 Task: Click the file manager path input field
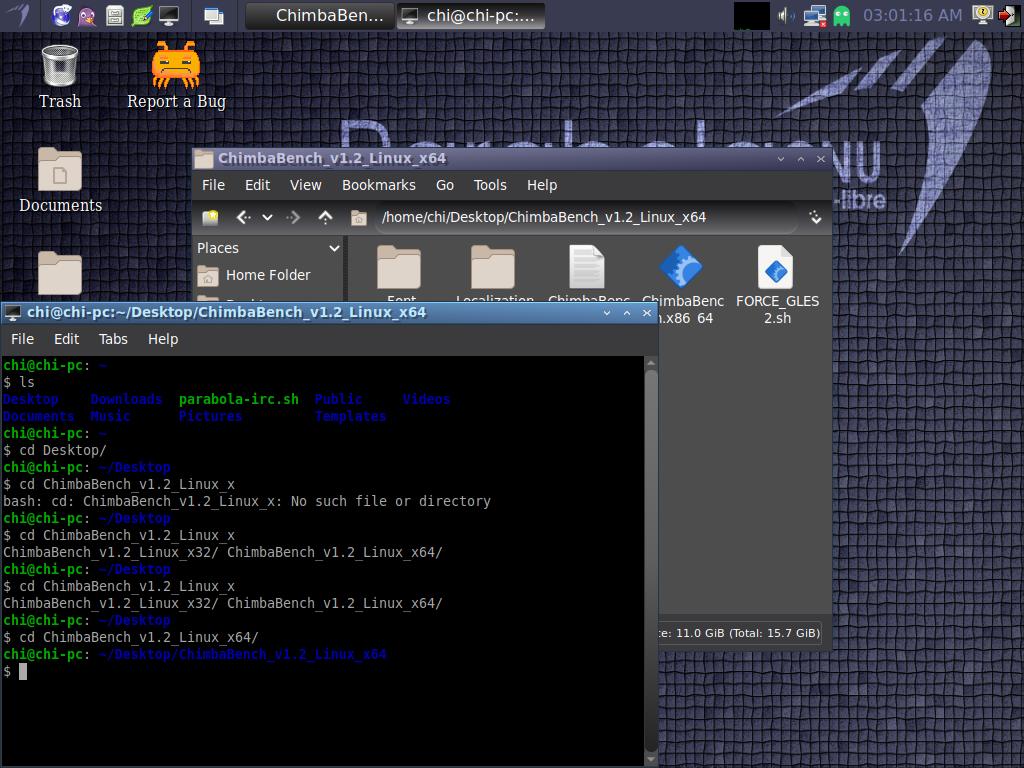tap(585, 217)
